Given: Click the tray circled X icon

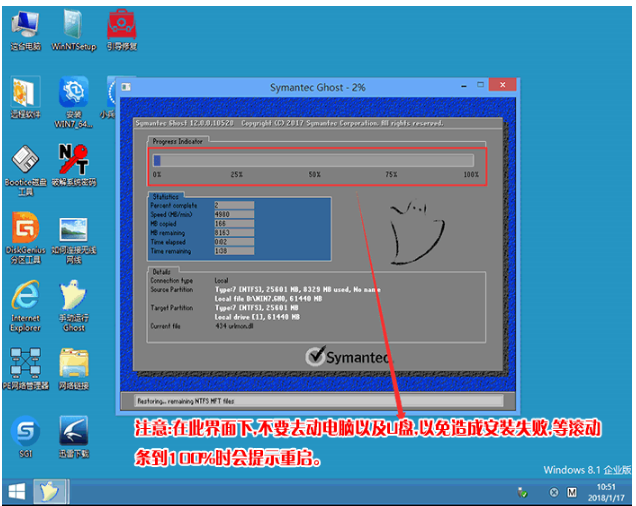Looking at the screenshot, I should pos(554,492).
